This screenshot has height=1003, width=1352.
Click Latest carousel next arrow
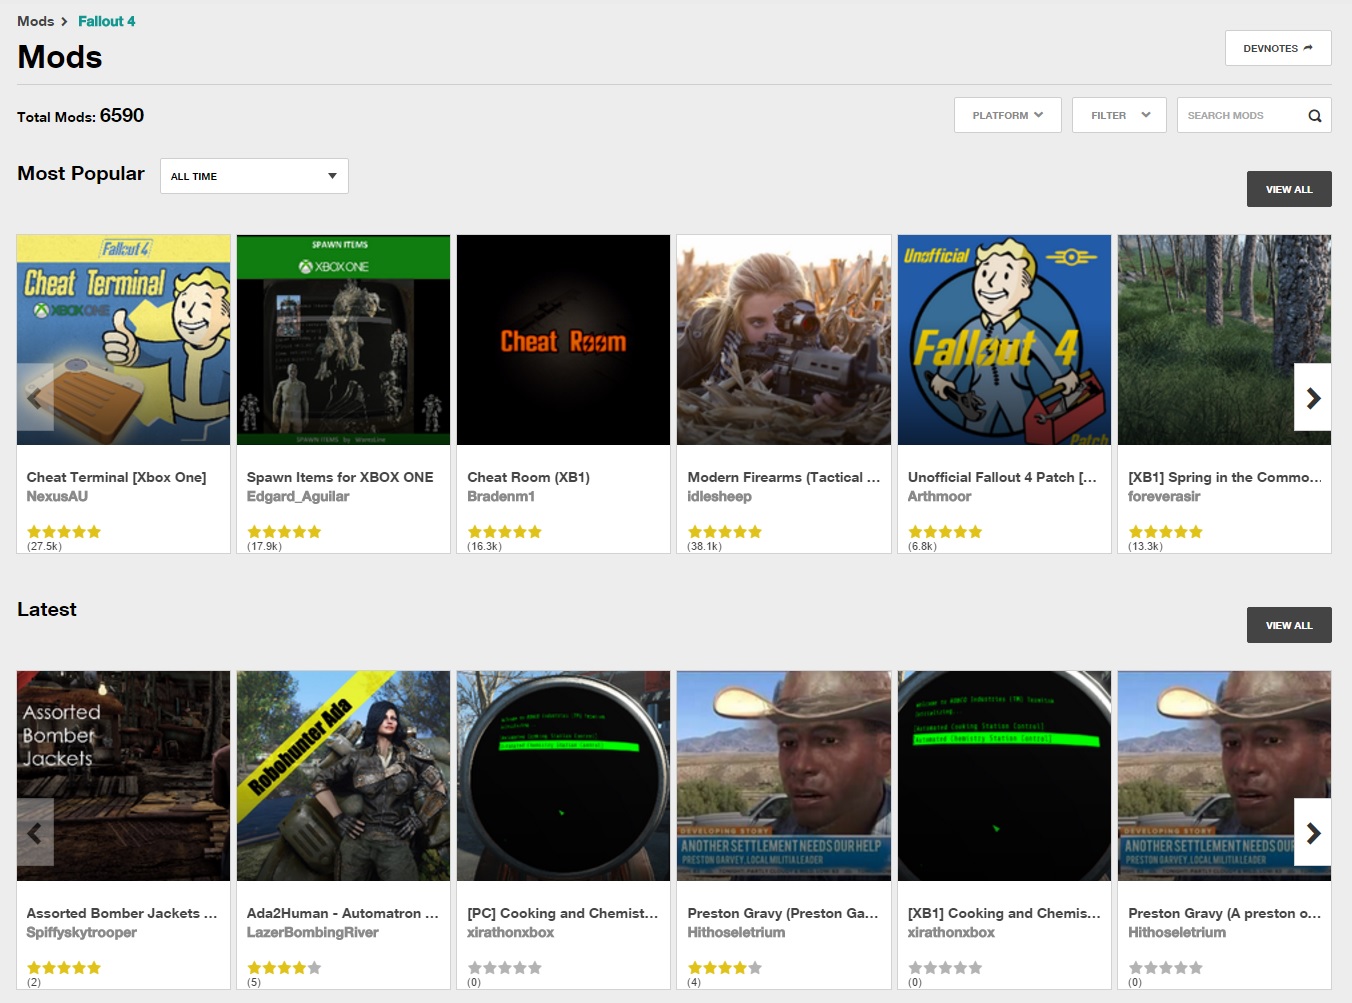point(1312,833)
